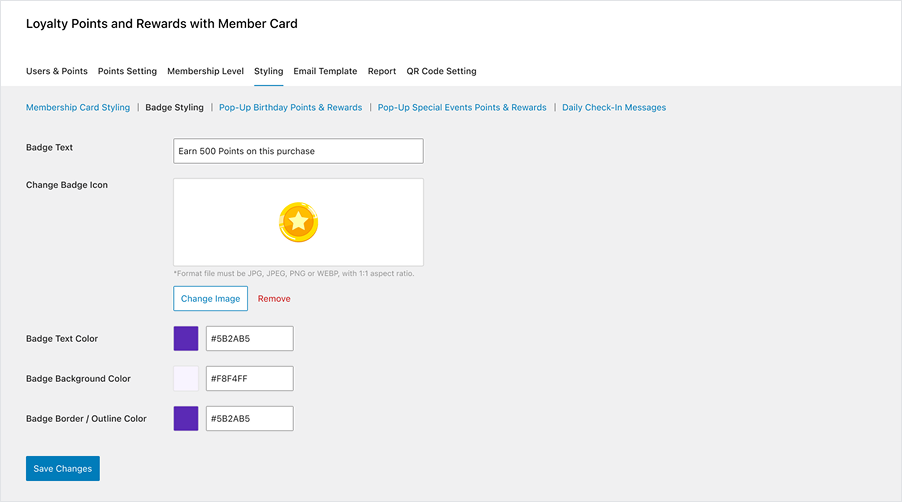Open Pop-Up Birthday Points & Rewards link
This screenshot has width=902, height=502.
pos(290,108)
